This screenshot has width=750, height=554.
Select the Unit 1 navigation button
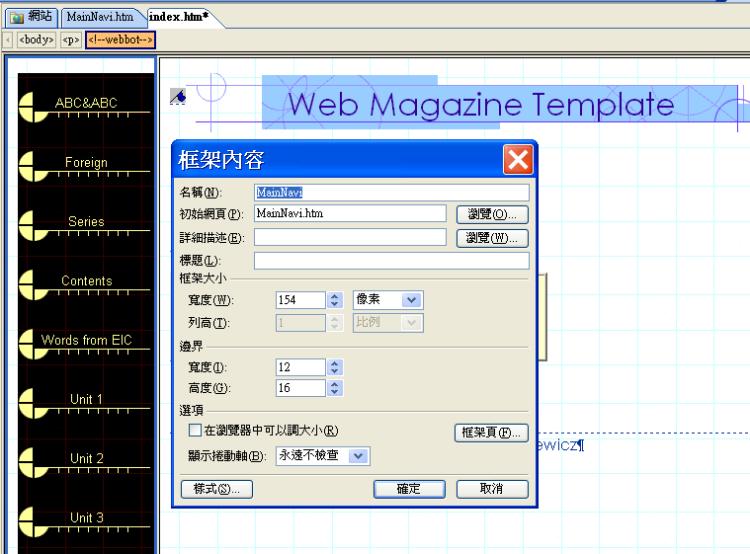pos(86,400)
